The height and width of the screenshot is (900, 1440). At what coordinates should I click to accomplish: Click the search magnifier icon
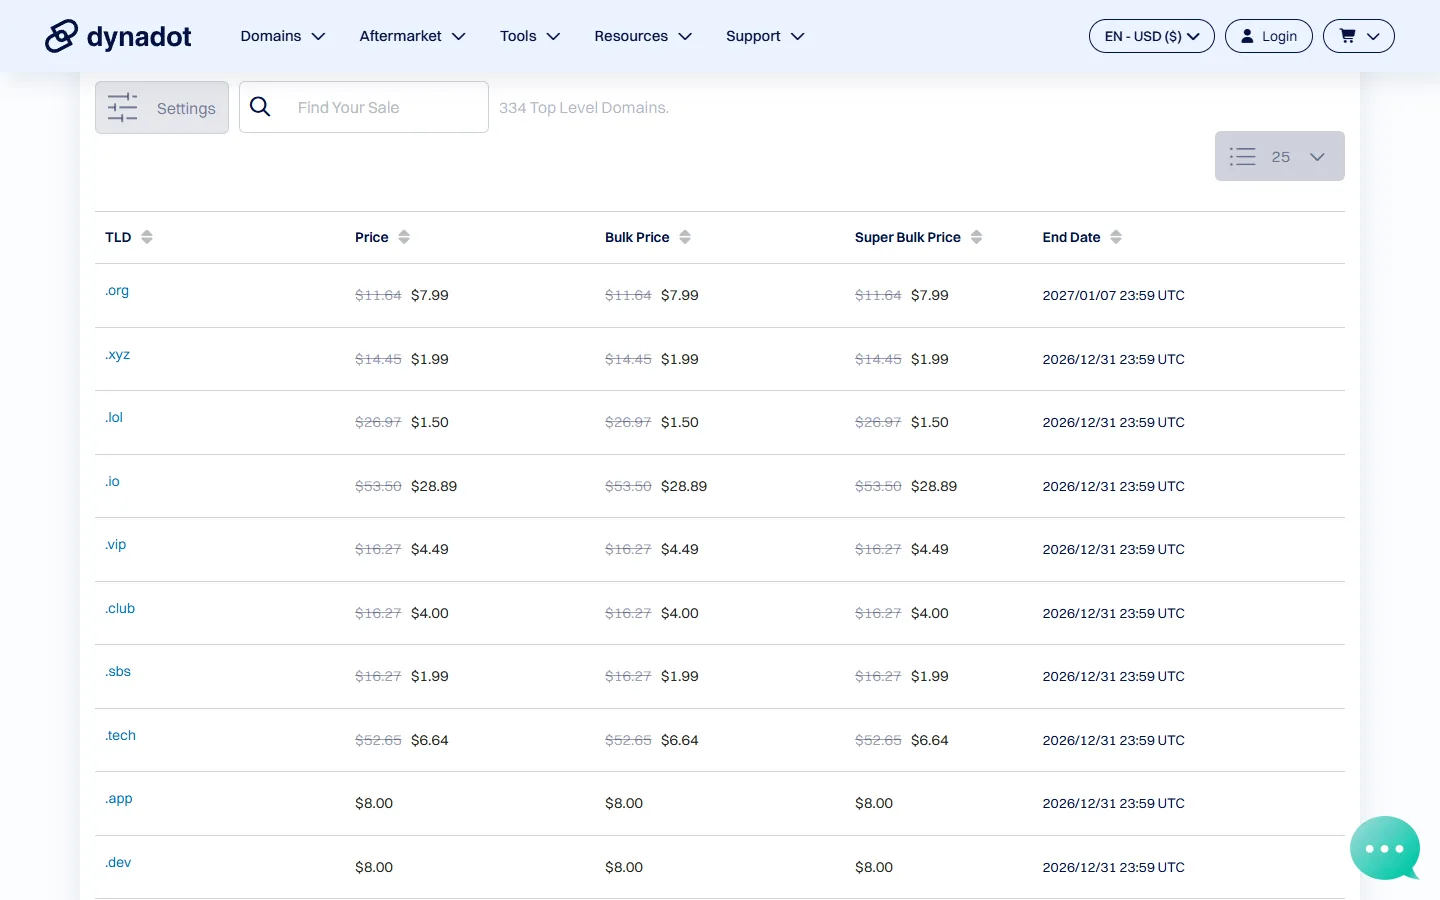coord(260,107)
